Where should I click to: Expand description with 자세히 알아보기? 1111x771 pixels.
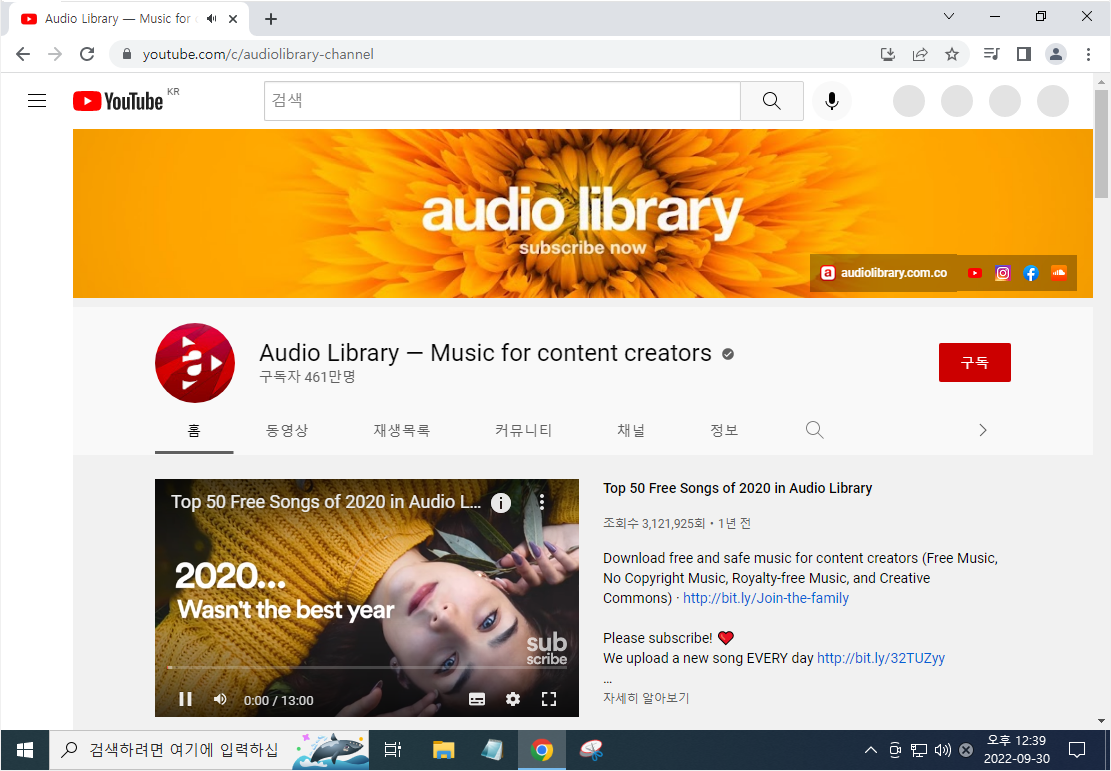coord(646,698)
